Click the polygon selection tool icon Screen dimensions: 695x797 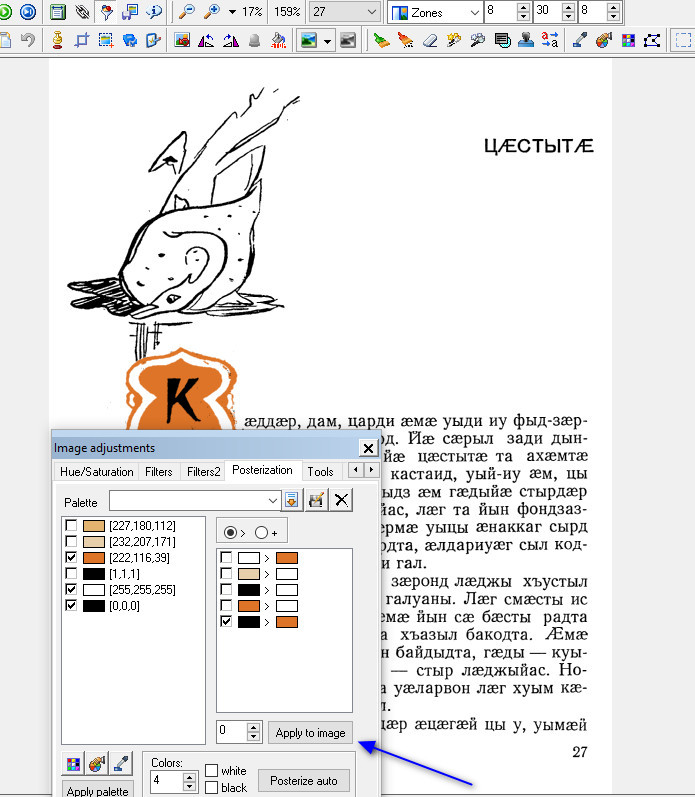[652, 40]
